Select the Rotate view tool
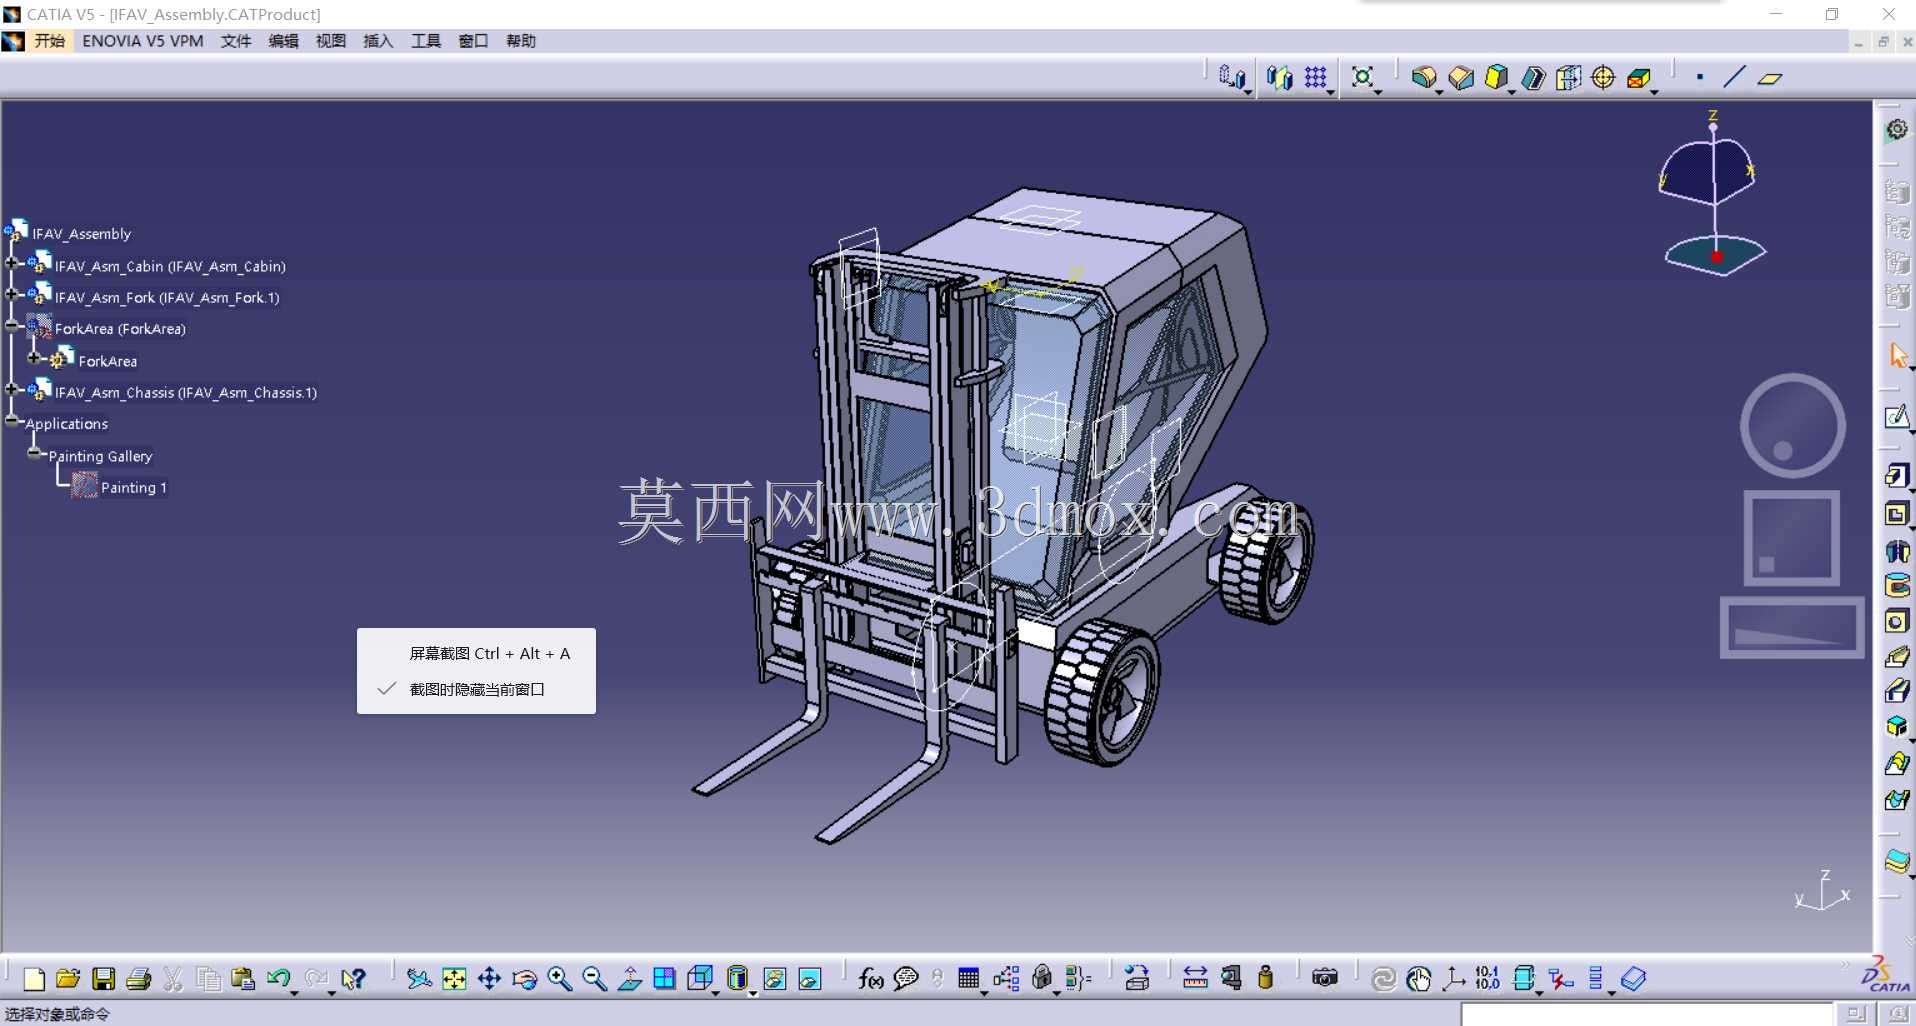1916x1026 pixels. tap(524, 979)
